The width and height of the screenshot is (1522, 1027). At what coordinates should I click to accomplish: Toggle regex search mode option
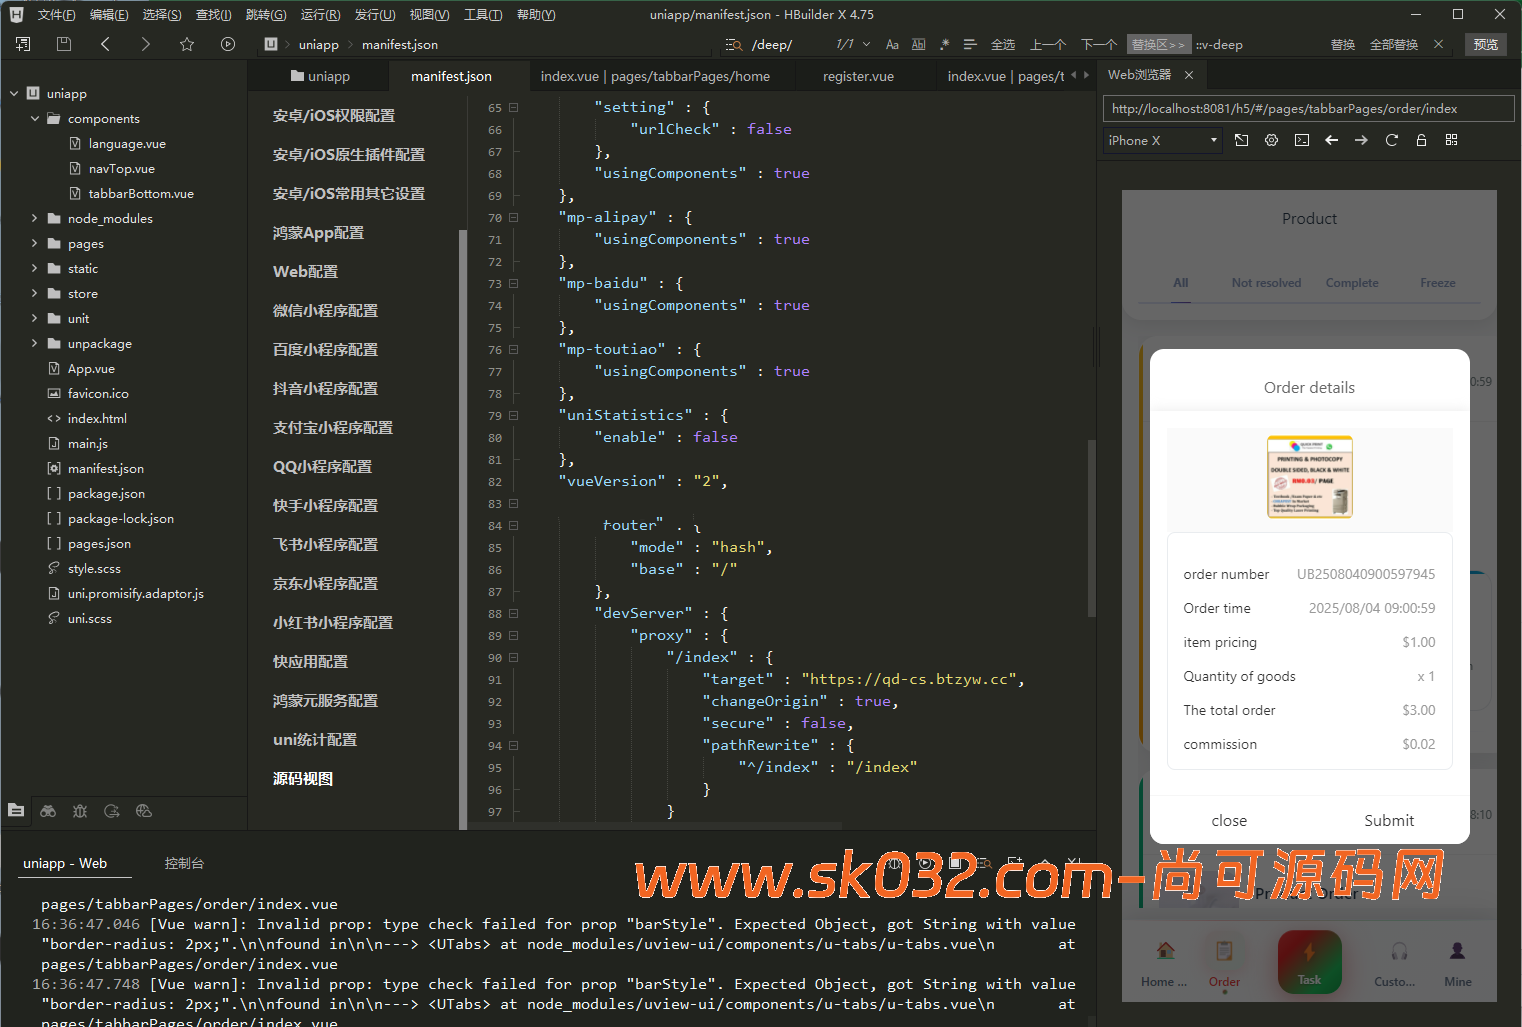click(x=944, y=45)
